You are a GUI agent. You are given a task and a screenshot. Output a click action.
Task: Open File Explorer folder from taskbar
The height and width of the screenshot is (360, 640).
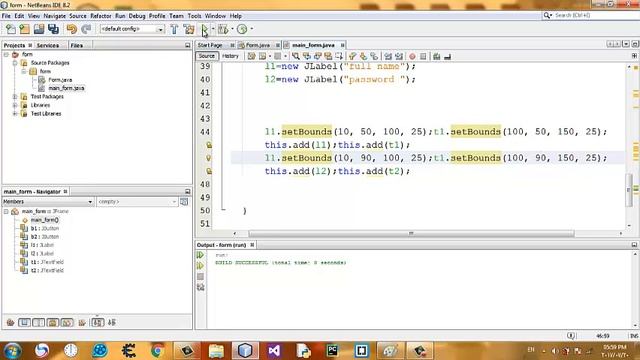[x=216, y=350]
